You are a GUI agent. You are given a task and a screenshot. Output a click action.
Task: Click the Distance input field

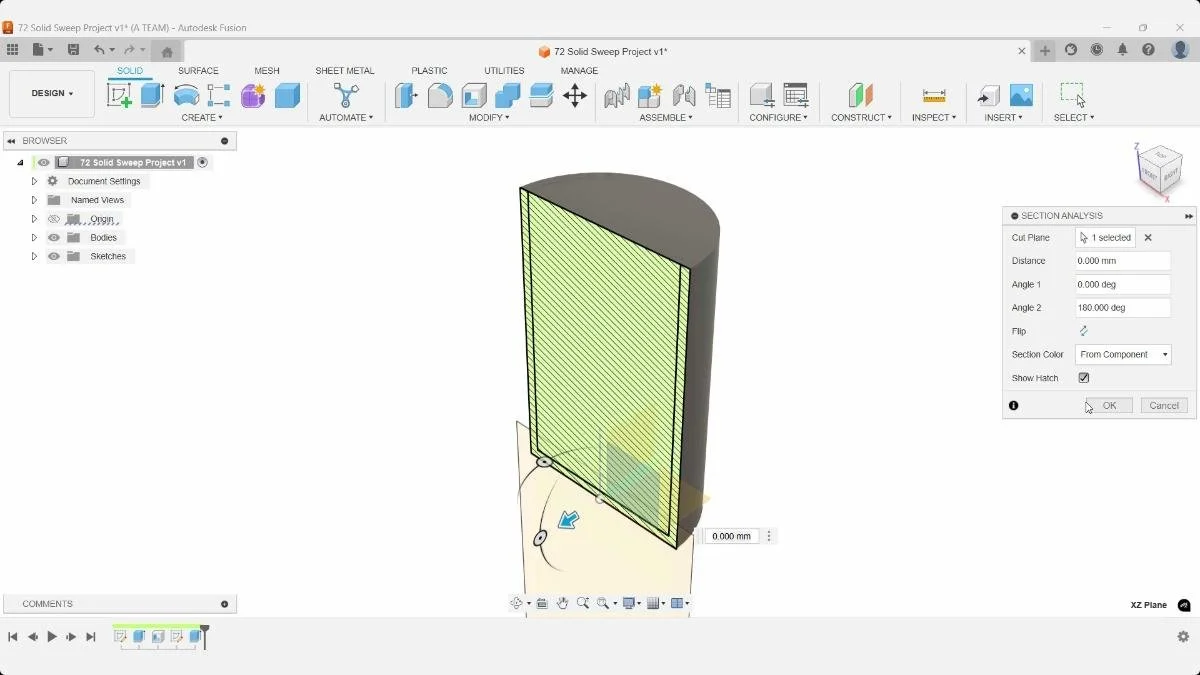[x=1123, y=261]
